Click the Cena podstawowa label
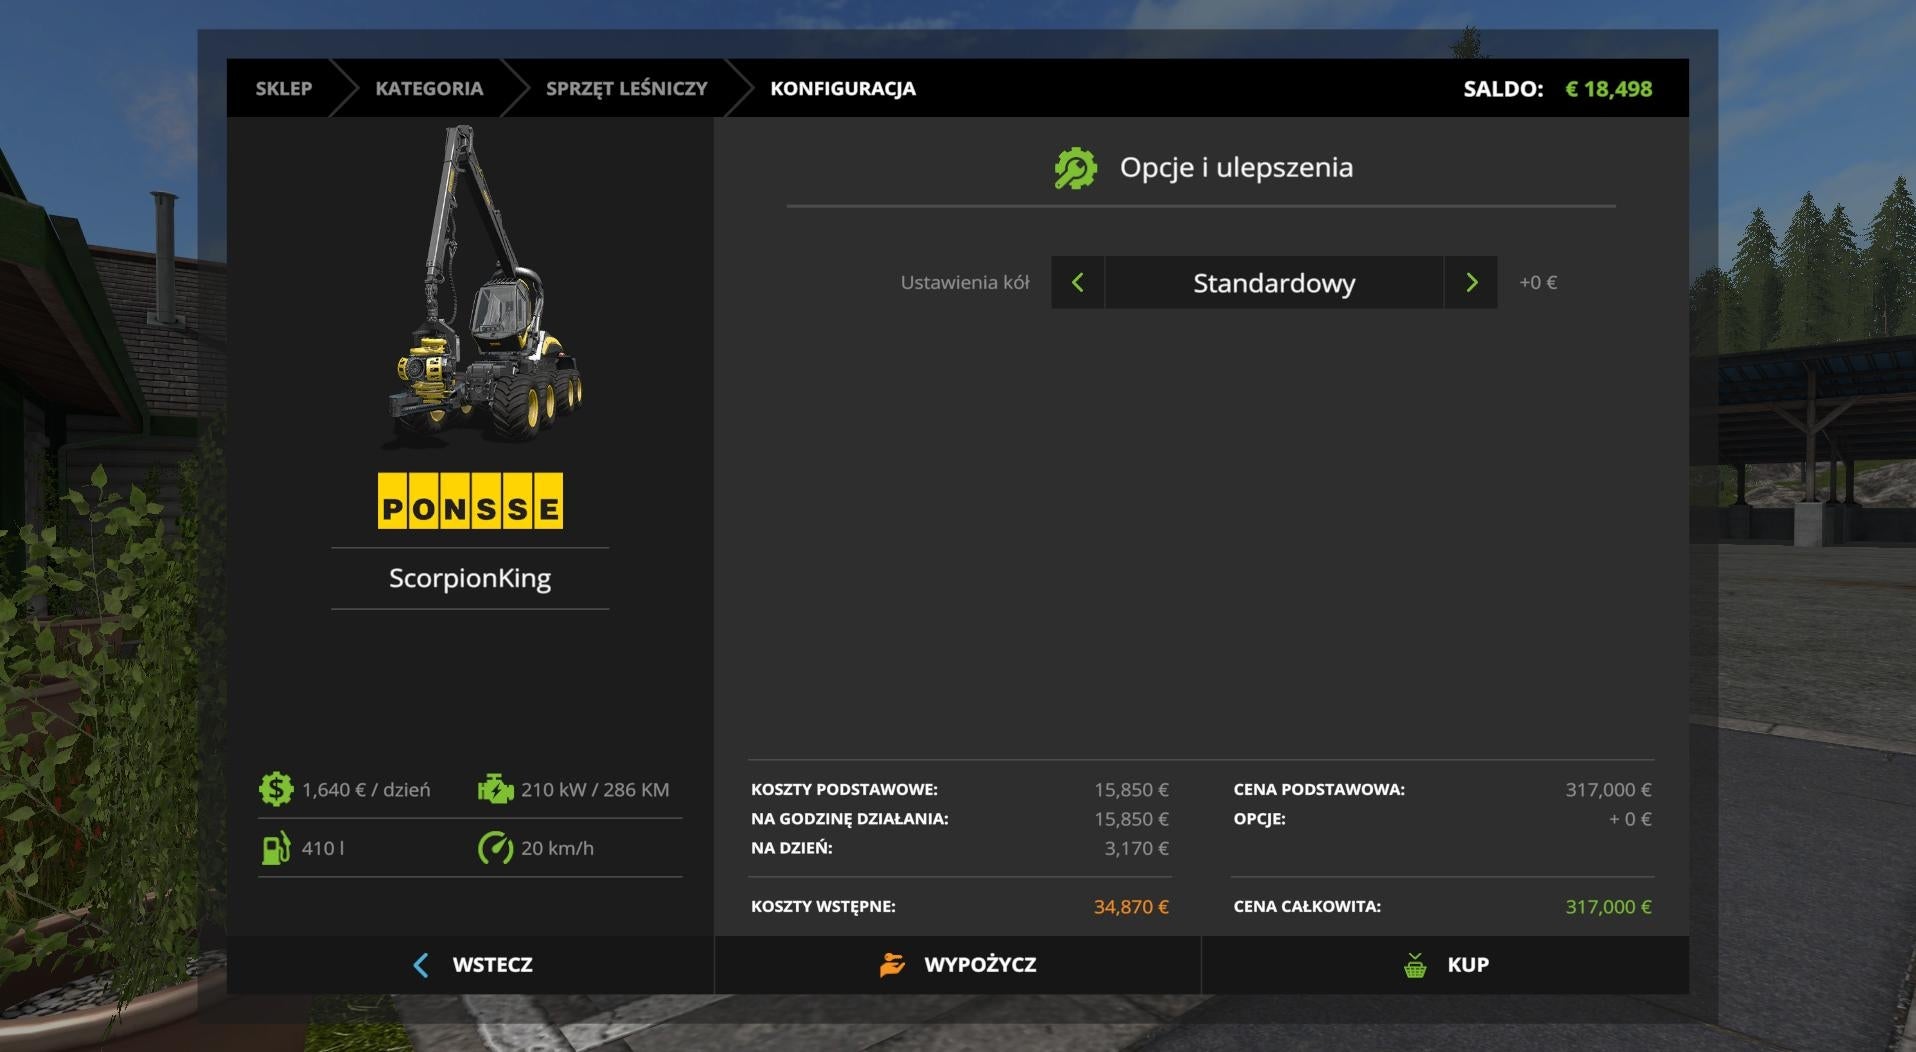This screenshot has width=1916, height=1052. 1319,789
